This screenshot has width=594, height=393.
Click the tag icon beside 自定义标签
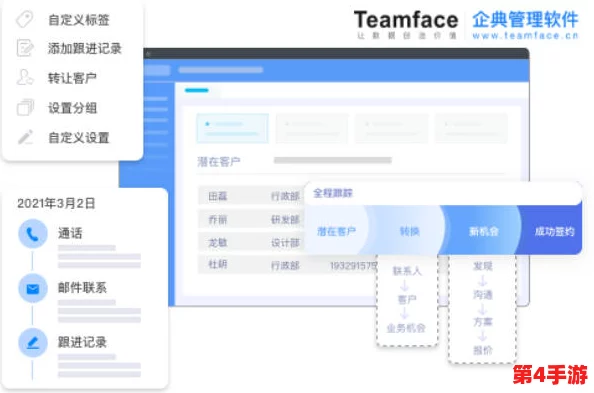coord(25,19)
